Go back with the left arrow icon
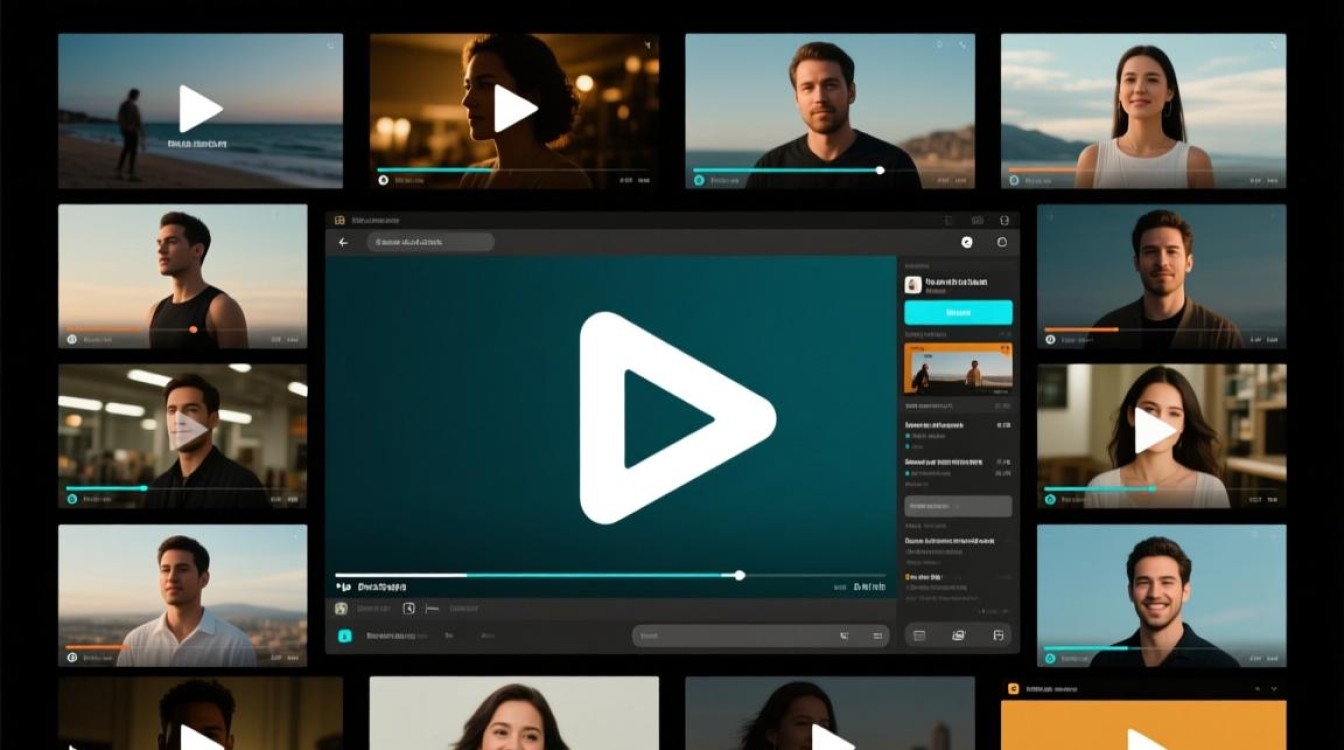1344x750 pixels. coord(344,242)
